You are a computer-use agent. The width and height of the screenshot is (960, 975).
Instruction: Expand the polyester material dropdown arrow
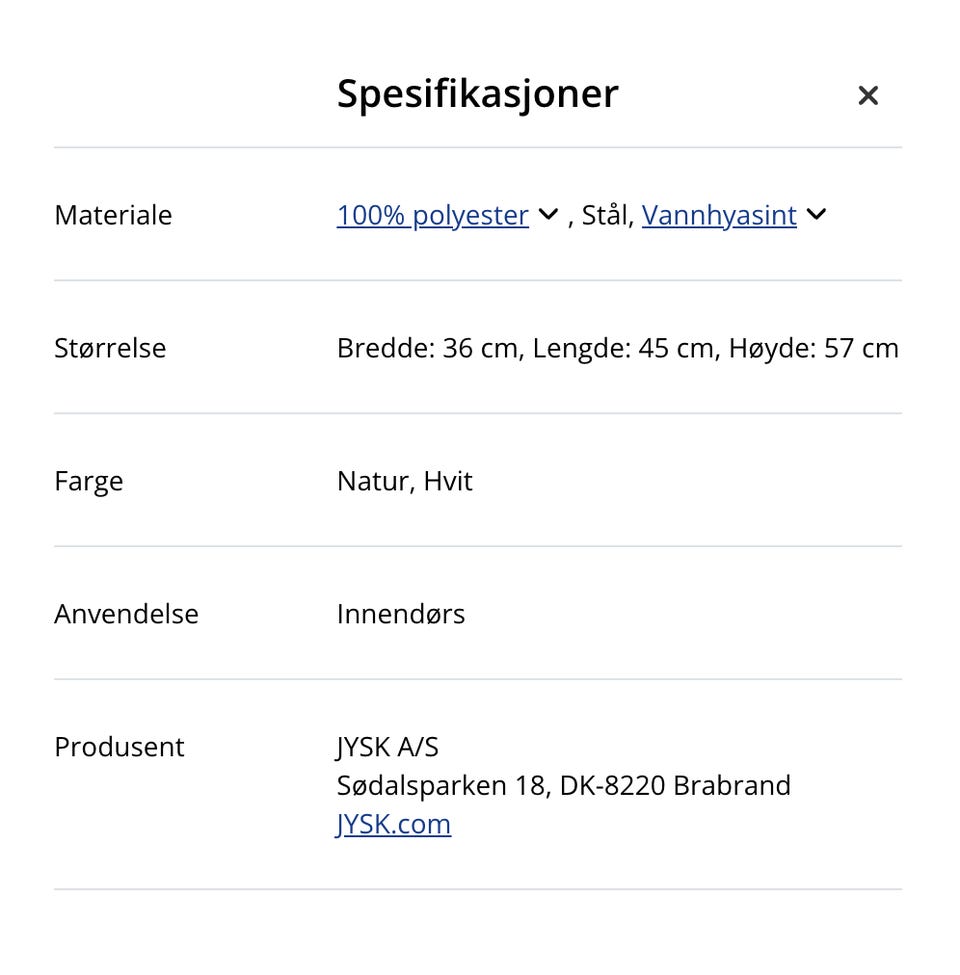tap(547, 214)
